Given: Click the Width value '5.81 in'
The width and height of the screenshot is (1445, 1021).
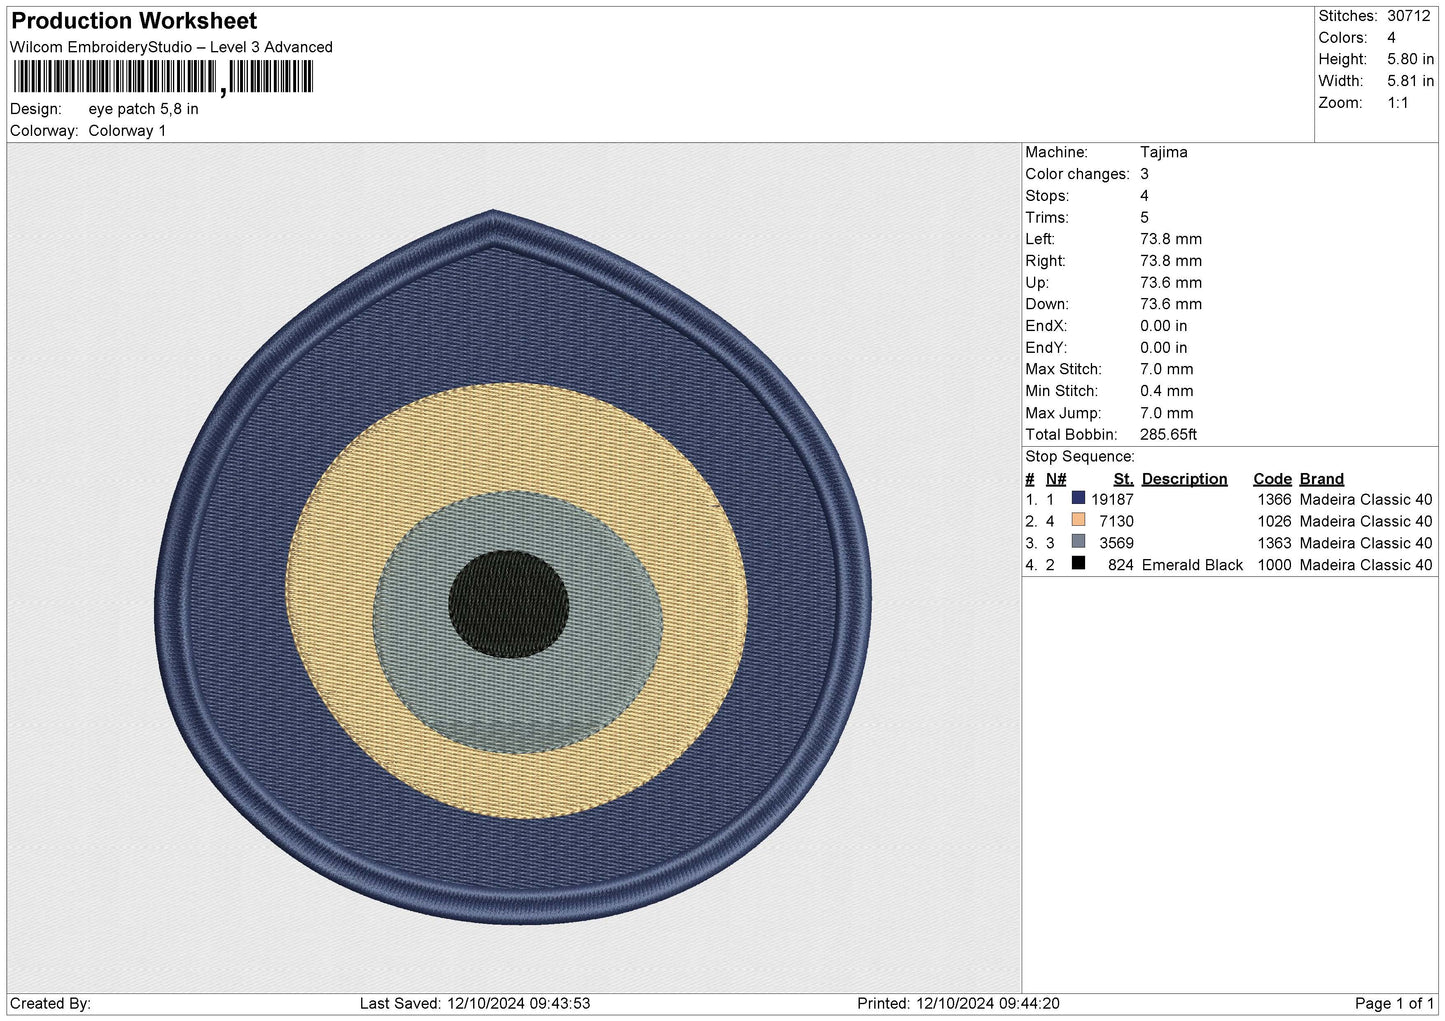Looking at the screenshot, I should 1410,81.
